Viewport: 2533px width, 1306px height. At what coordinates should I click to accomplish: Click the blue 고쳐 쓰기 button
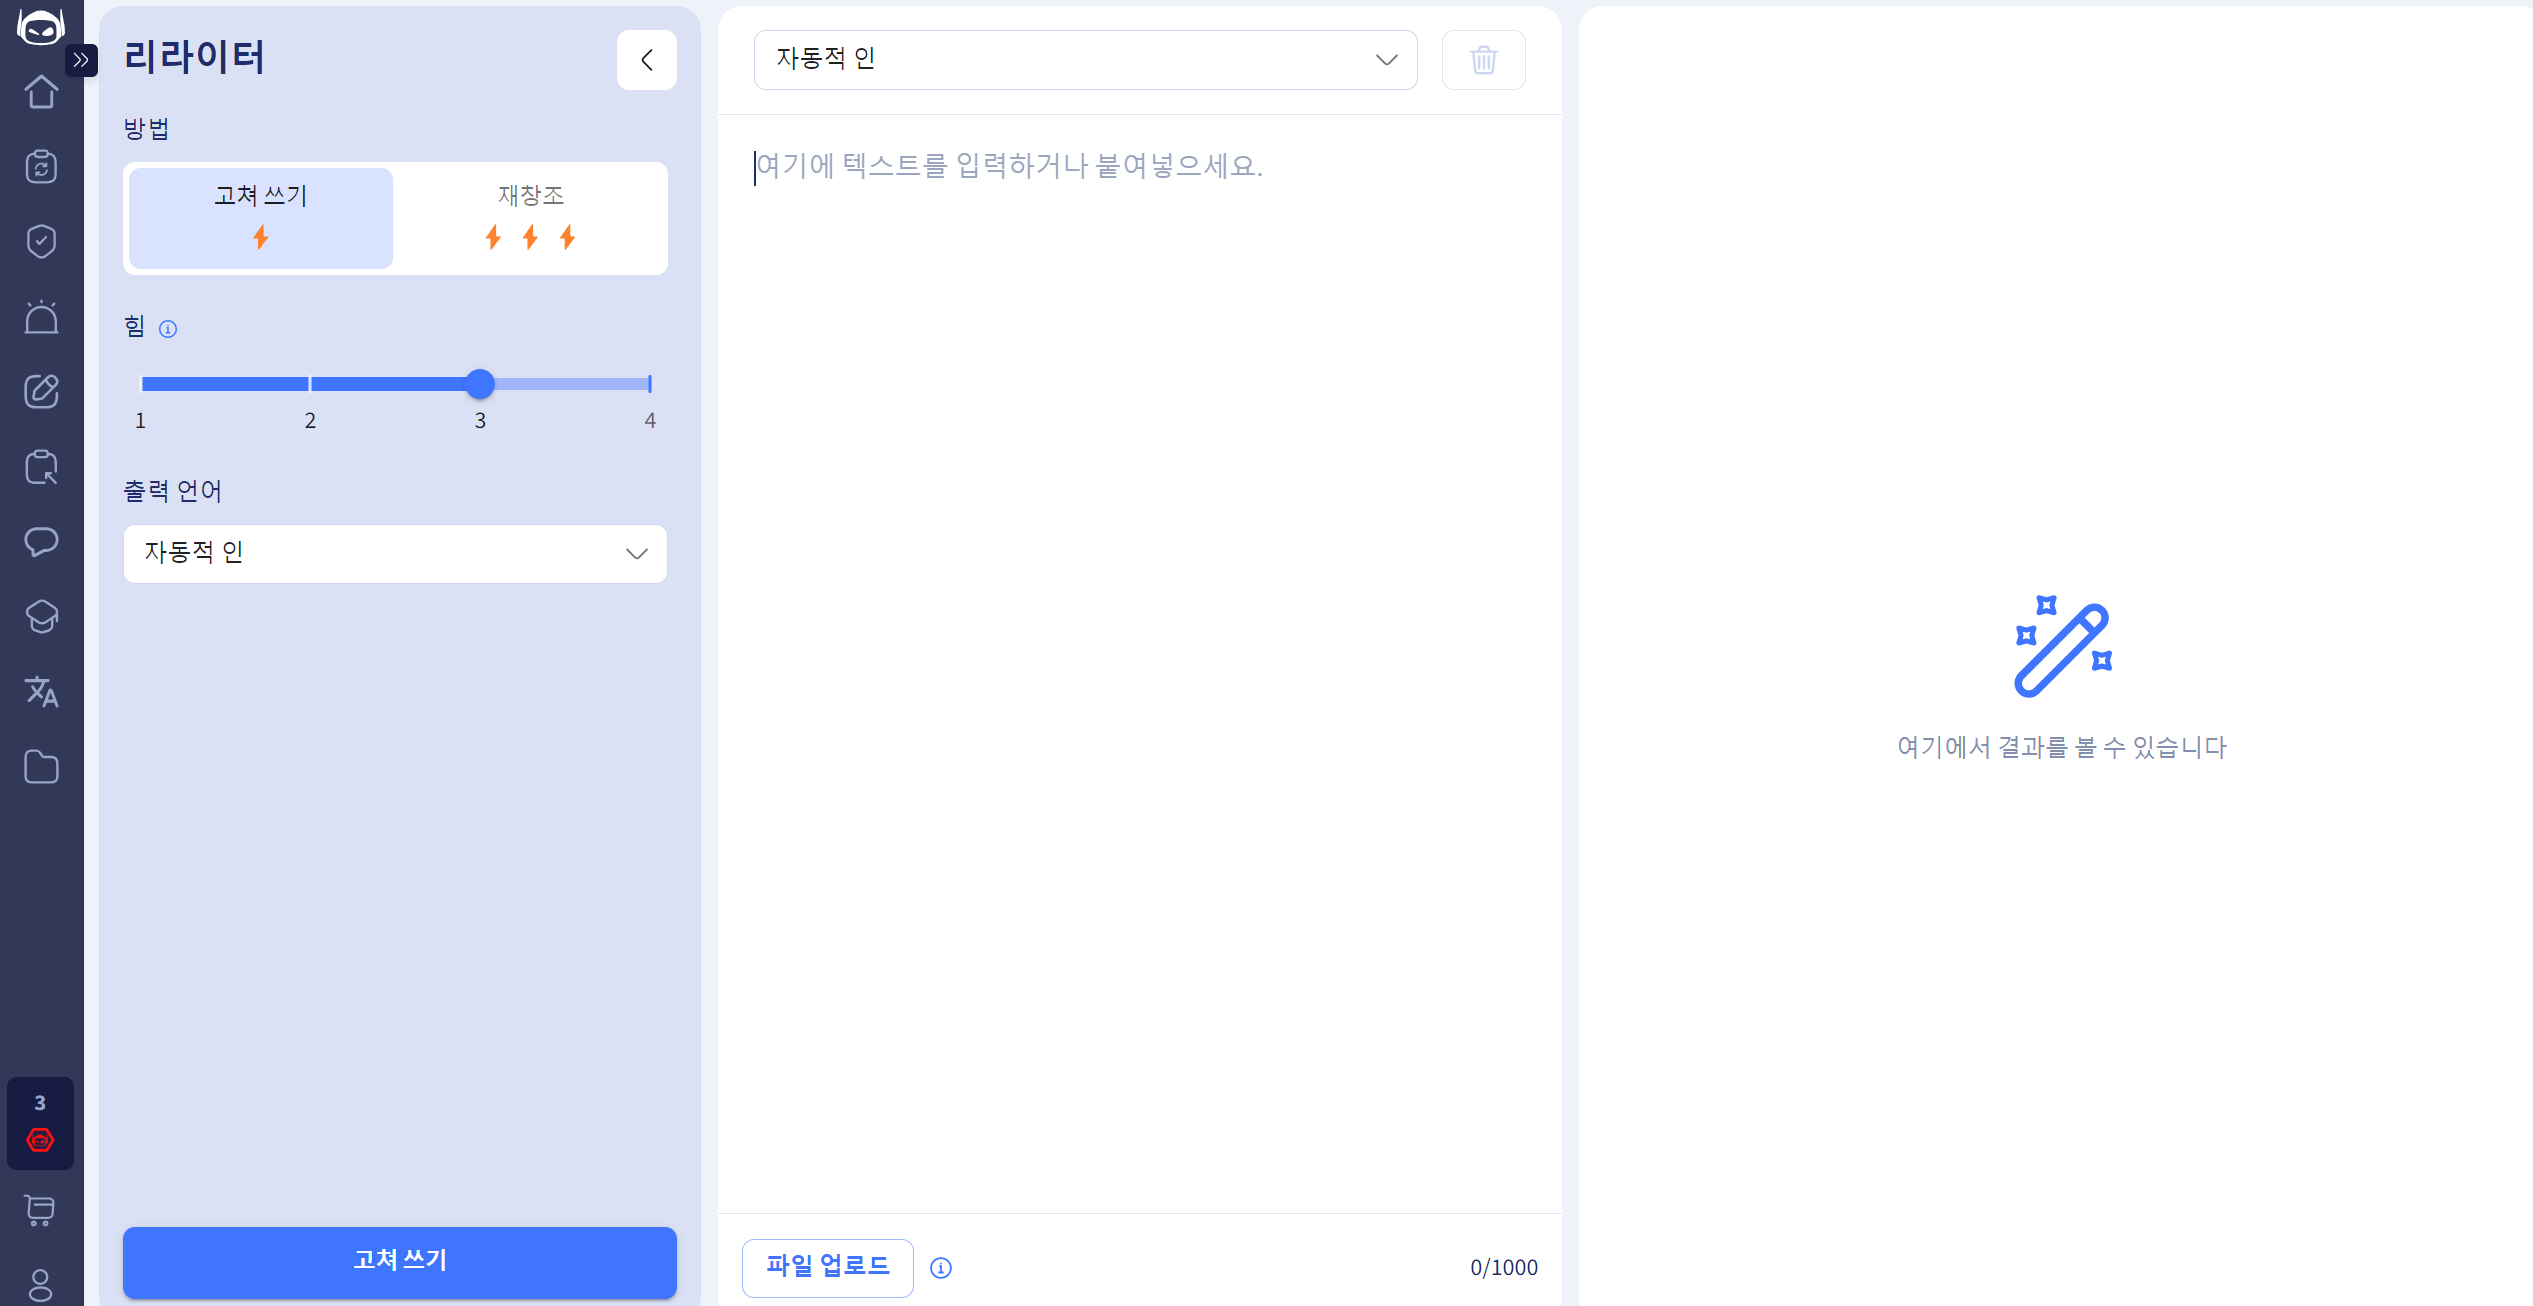(399, 1262)
